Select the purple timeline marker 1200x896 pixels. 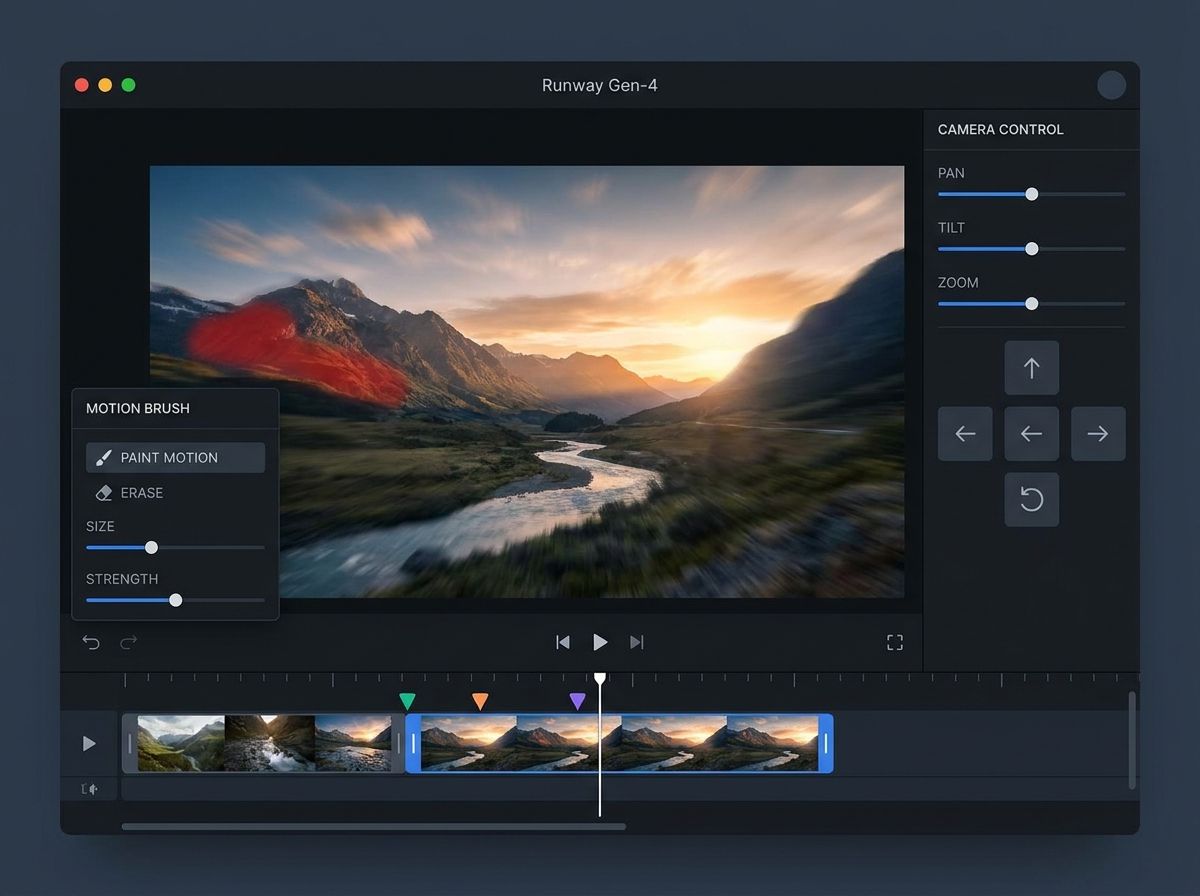(x=577, y=701)
